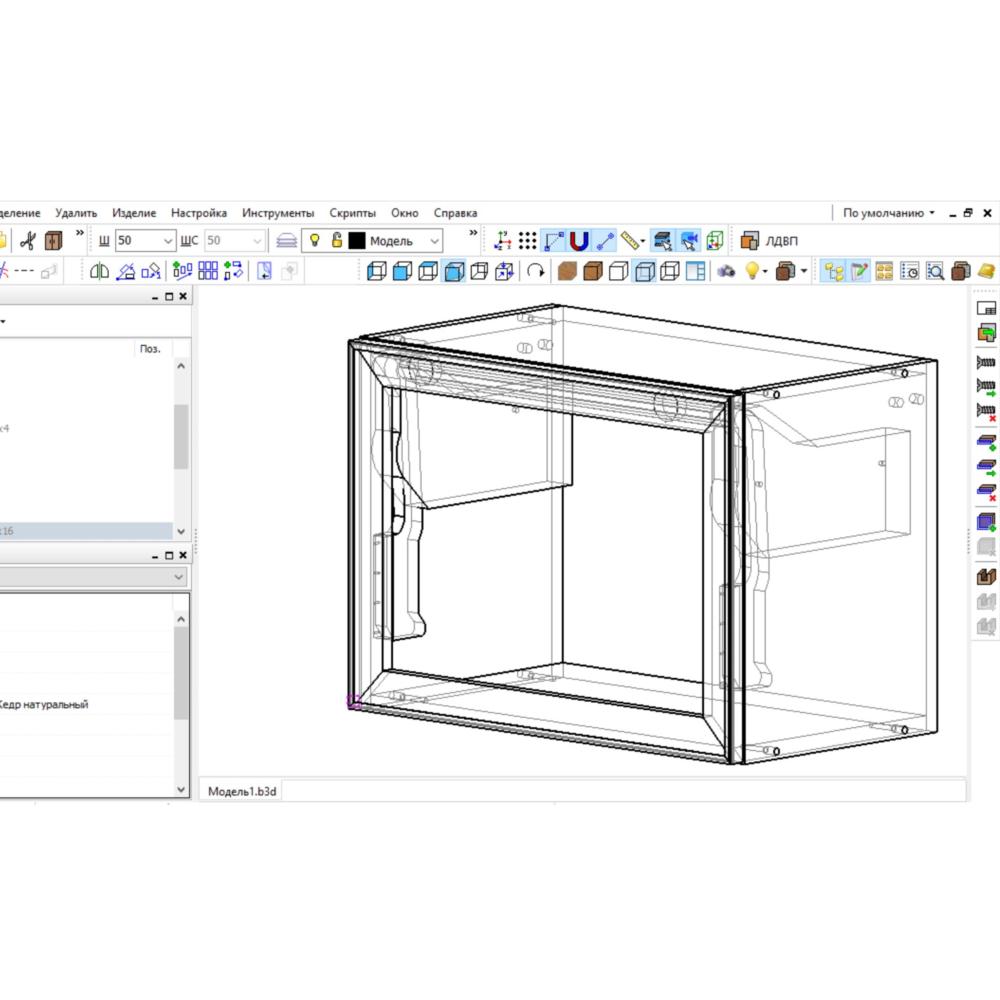Open the Скрипты menu
The height and width of the screenshot is (1000, 1000).
[352, 213]
